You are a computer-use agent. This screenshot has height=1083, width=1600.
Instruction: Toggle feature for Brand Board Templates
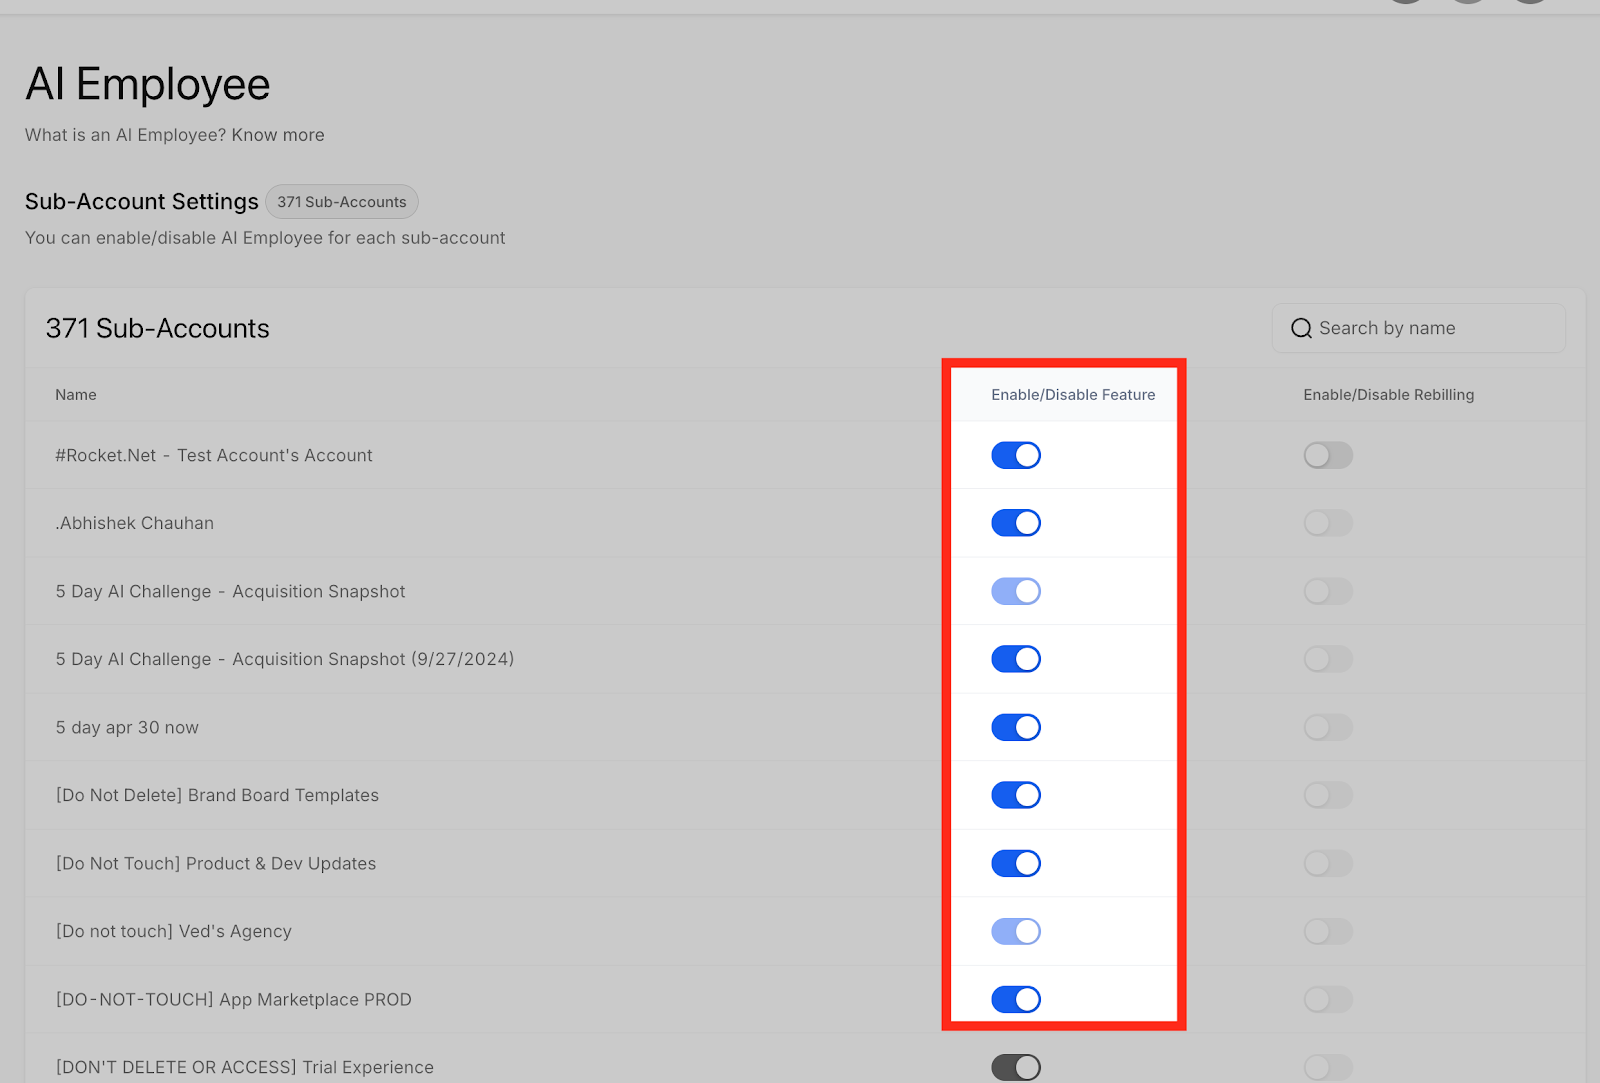tap(1016, 795)
